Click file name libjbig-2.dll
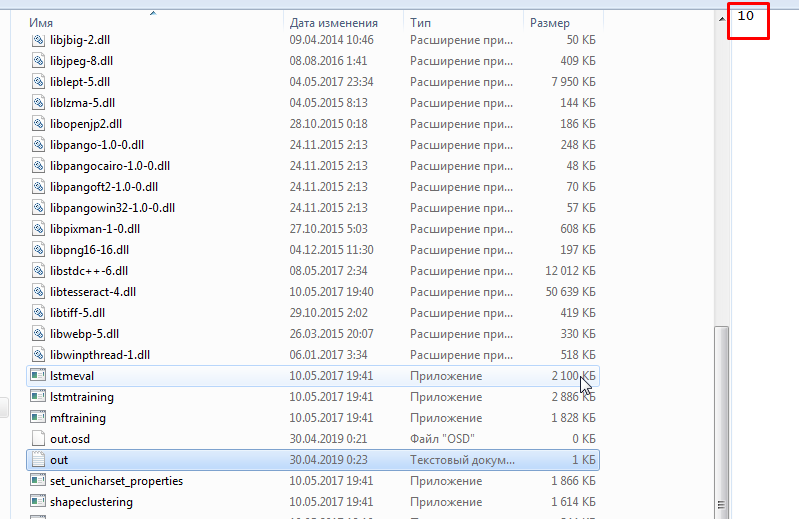Viewport: 799px width, 519px height. click(80, 40)
